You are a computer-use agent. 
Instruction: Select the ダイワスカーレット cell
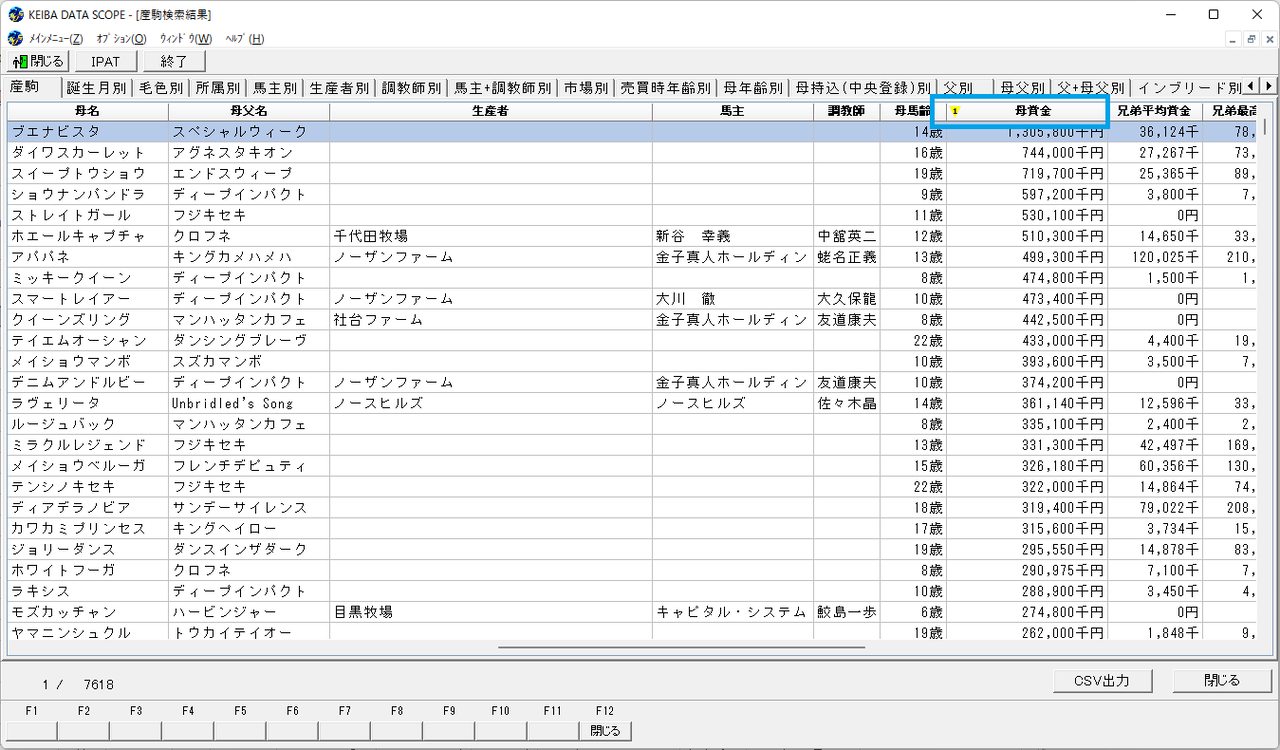[88, 153]
